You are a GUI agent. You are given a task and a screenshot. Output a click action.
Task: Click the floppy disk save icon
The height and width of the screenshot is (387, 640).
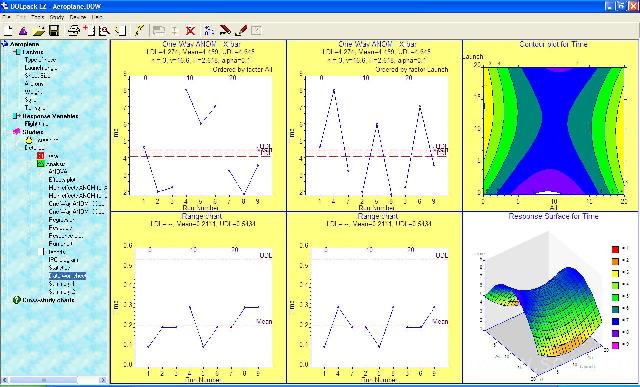[x=54, y=30]
